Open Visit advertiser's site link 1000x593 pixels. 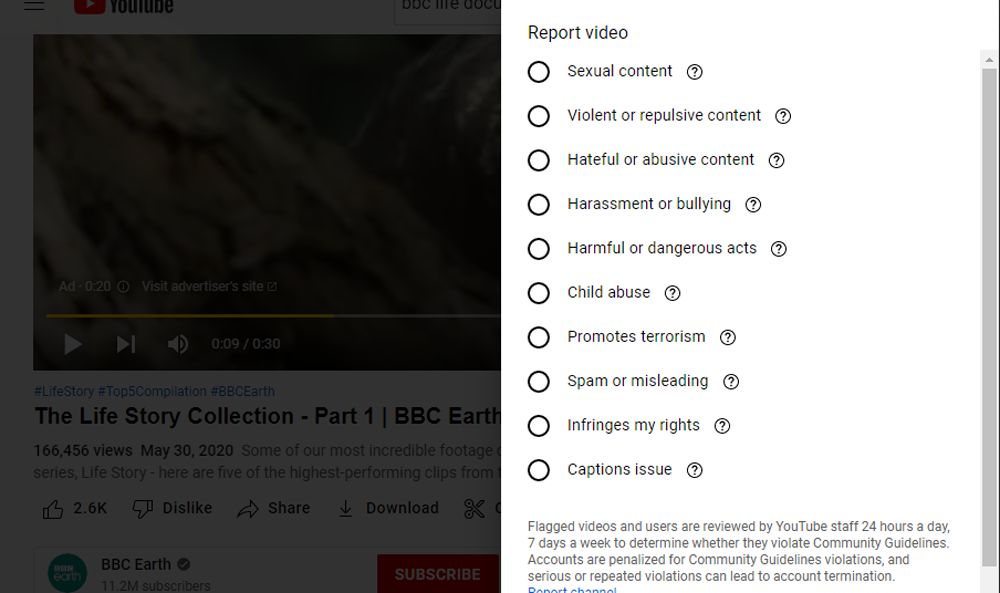(x=209, y=286)
